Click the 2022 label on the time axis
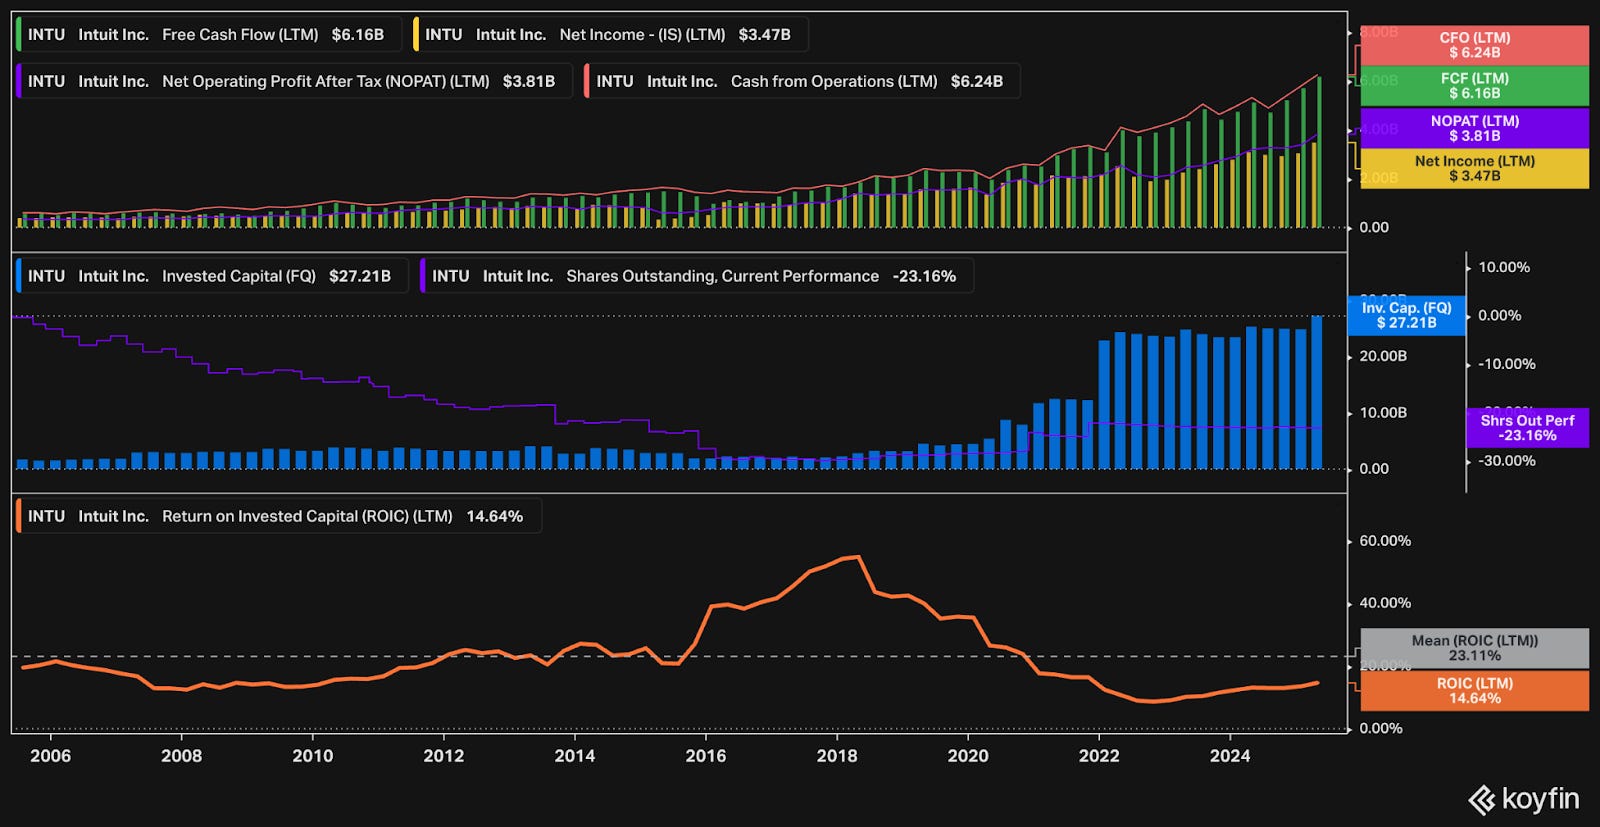 coord(1098,755)
